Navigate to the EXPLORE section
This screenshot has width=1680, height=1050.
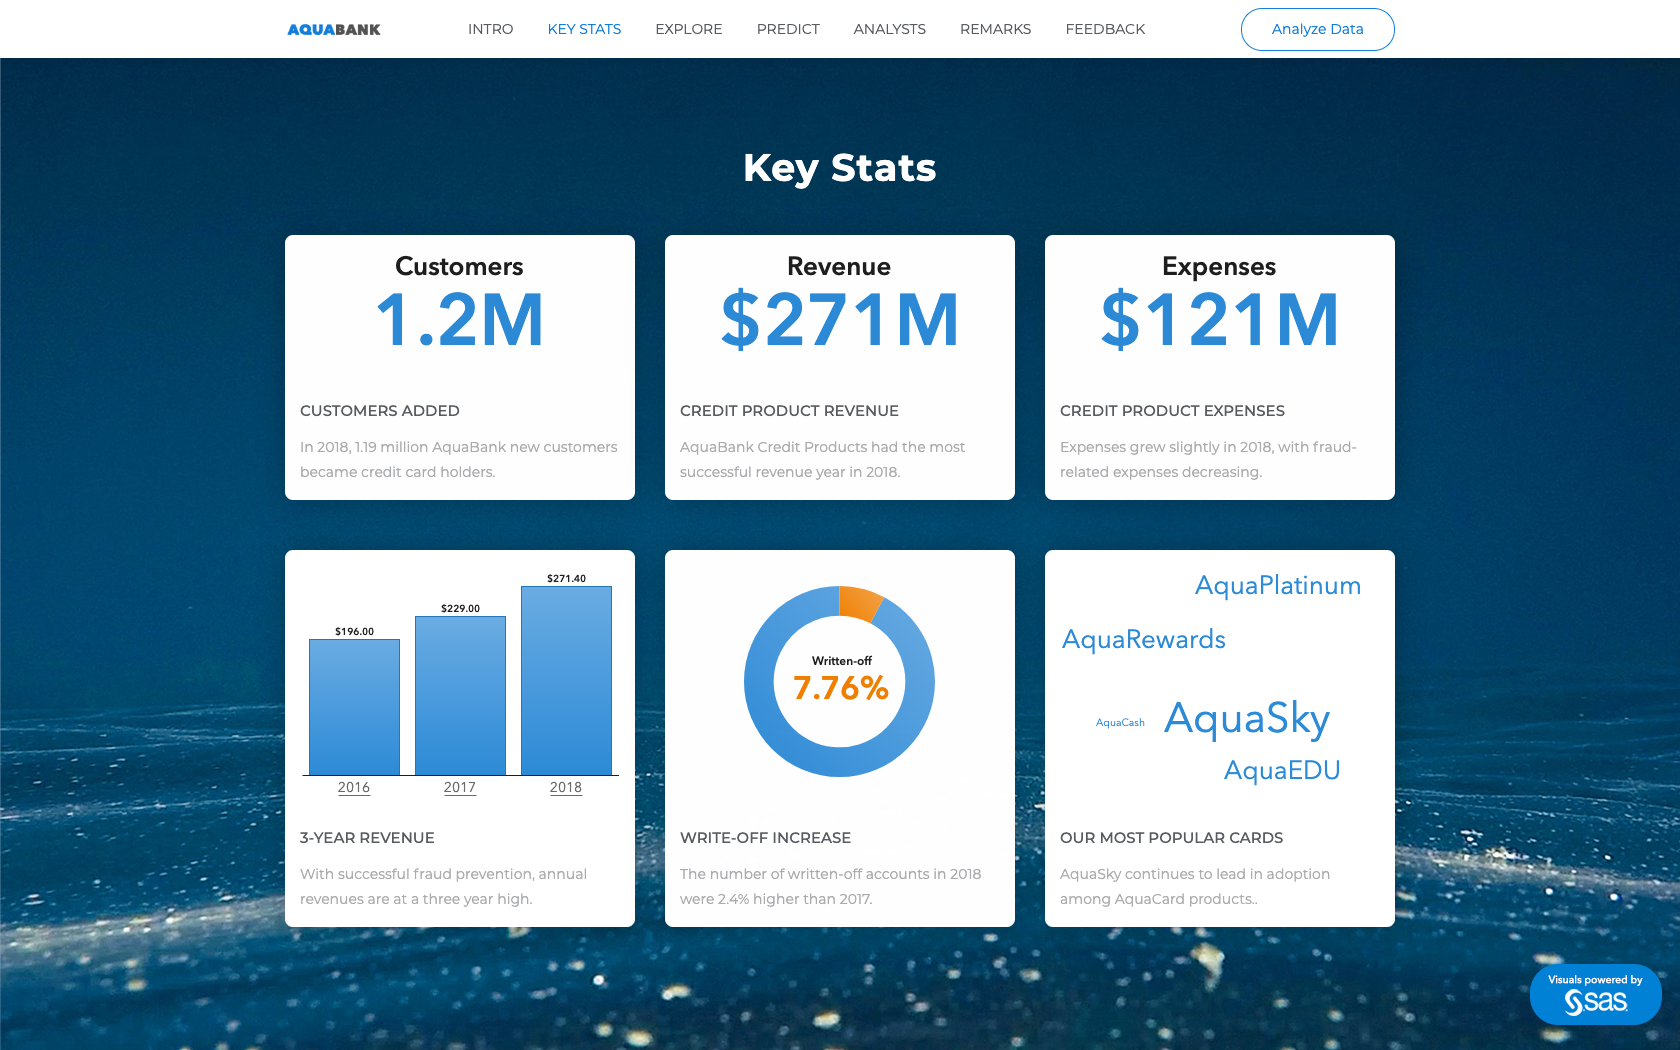tap(688, 29)
